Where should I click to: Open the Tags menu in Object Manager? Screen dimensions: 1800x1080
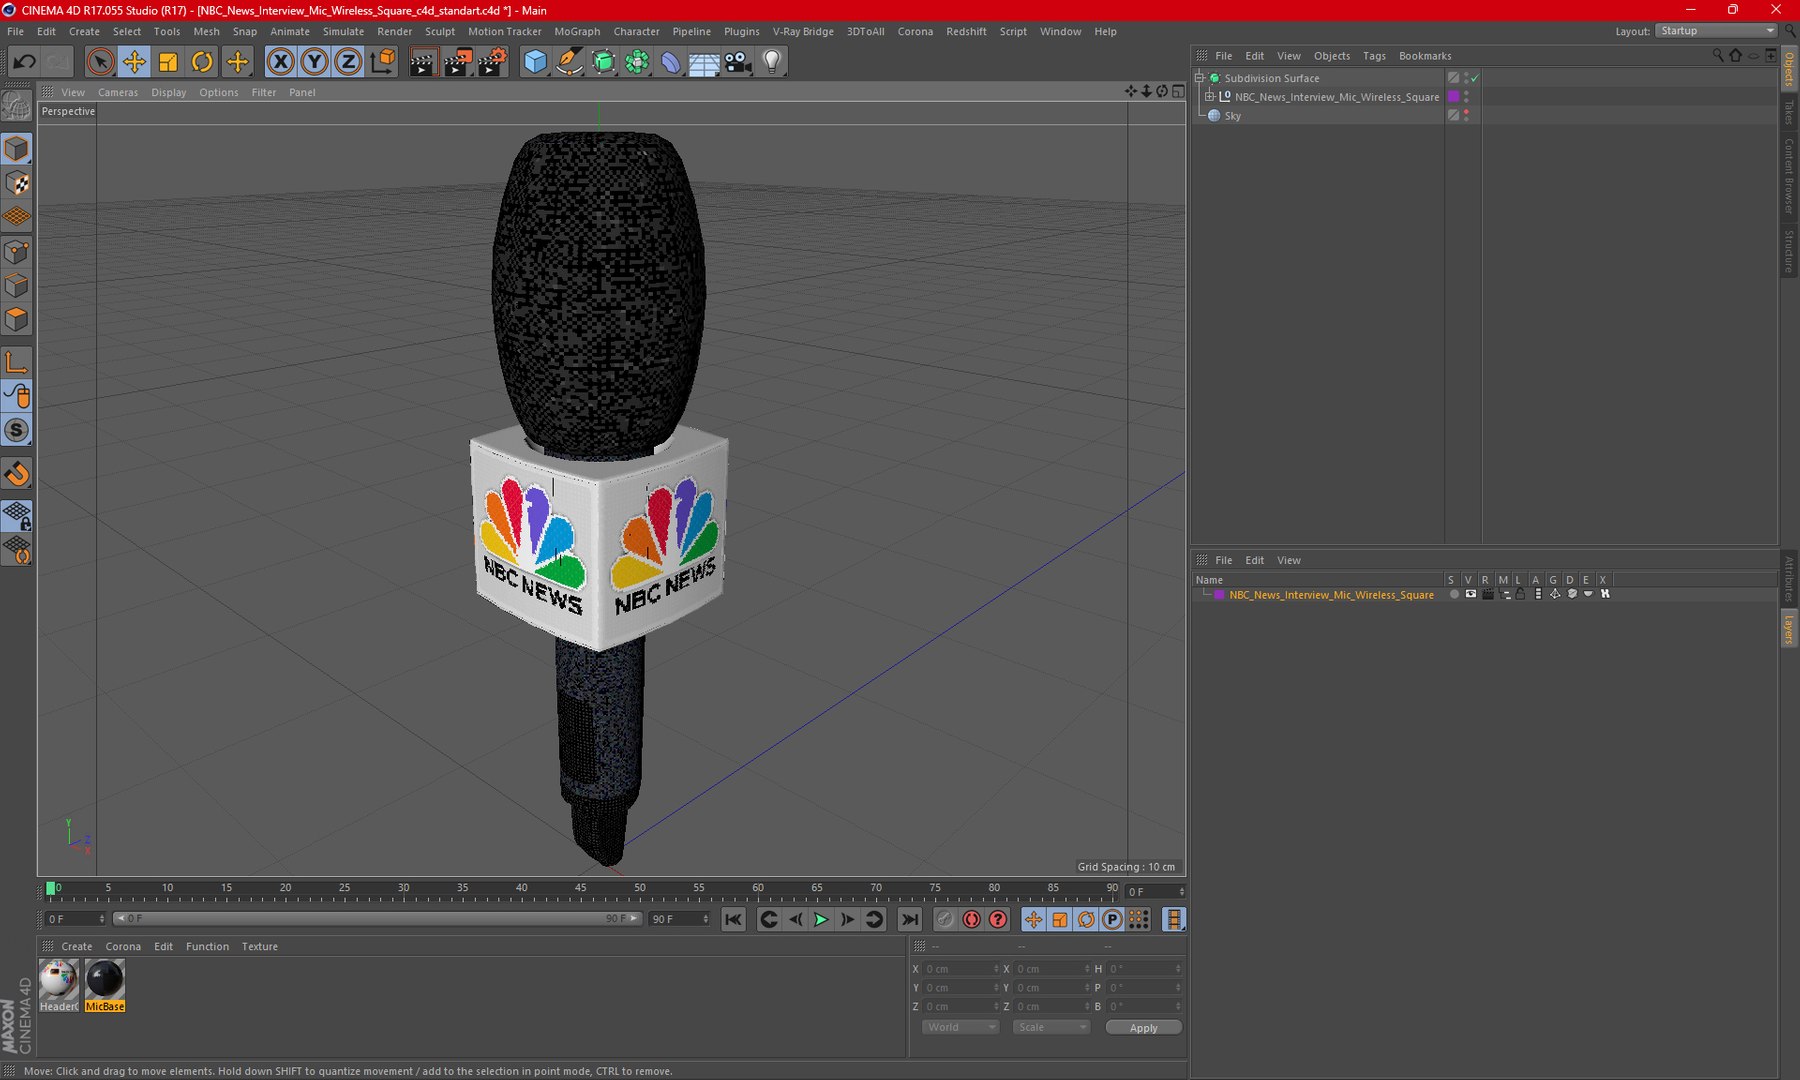pos(1374,56)
